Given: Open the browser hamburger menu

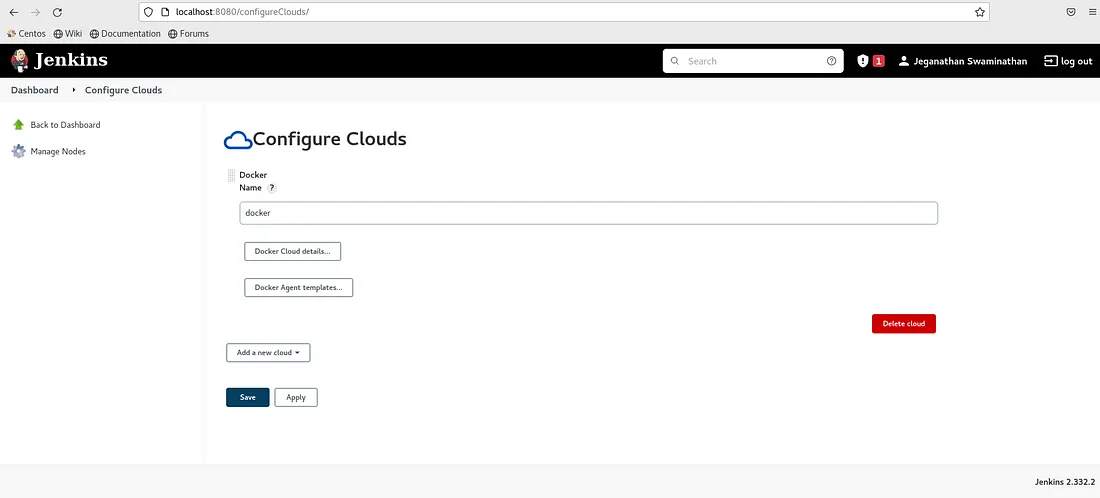Looking at the screenshot, I should click(x=1092, y=12).
